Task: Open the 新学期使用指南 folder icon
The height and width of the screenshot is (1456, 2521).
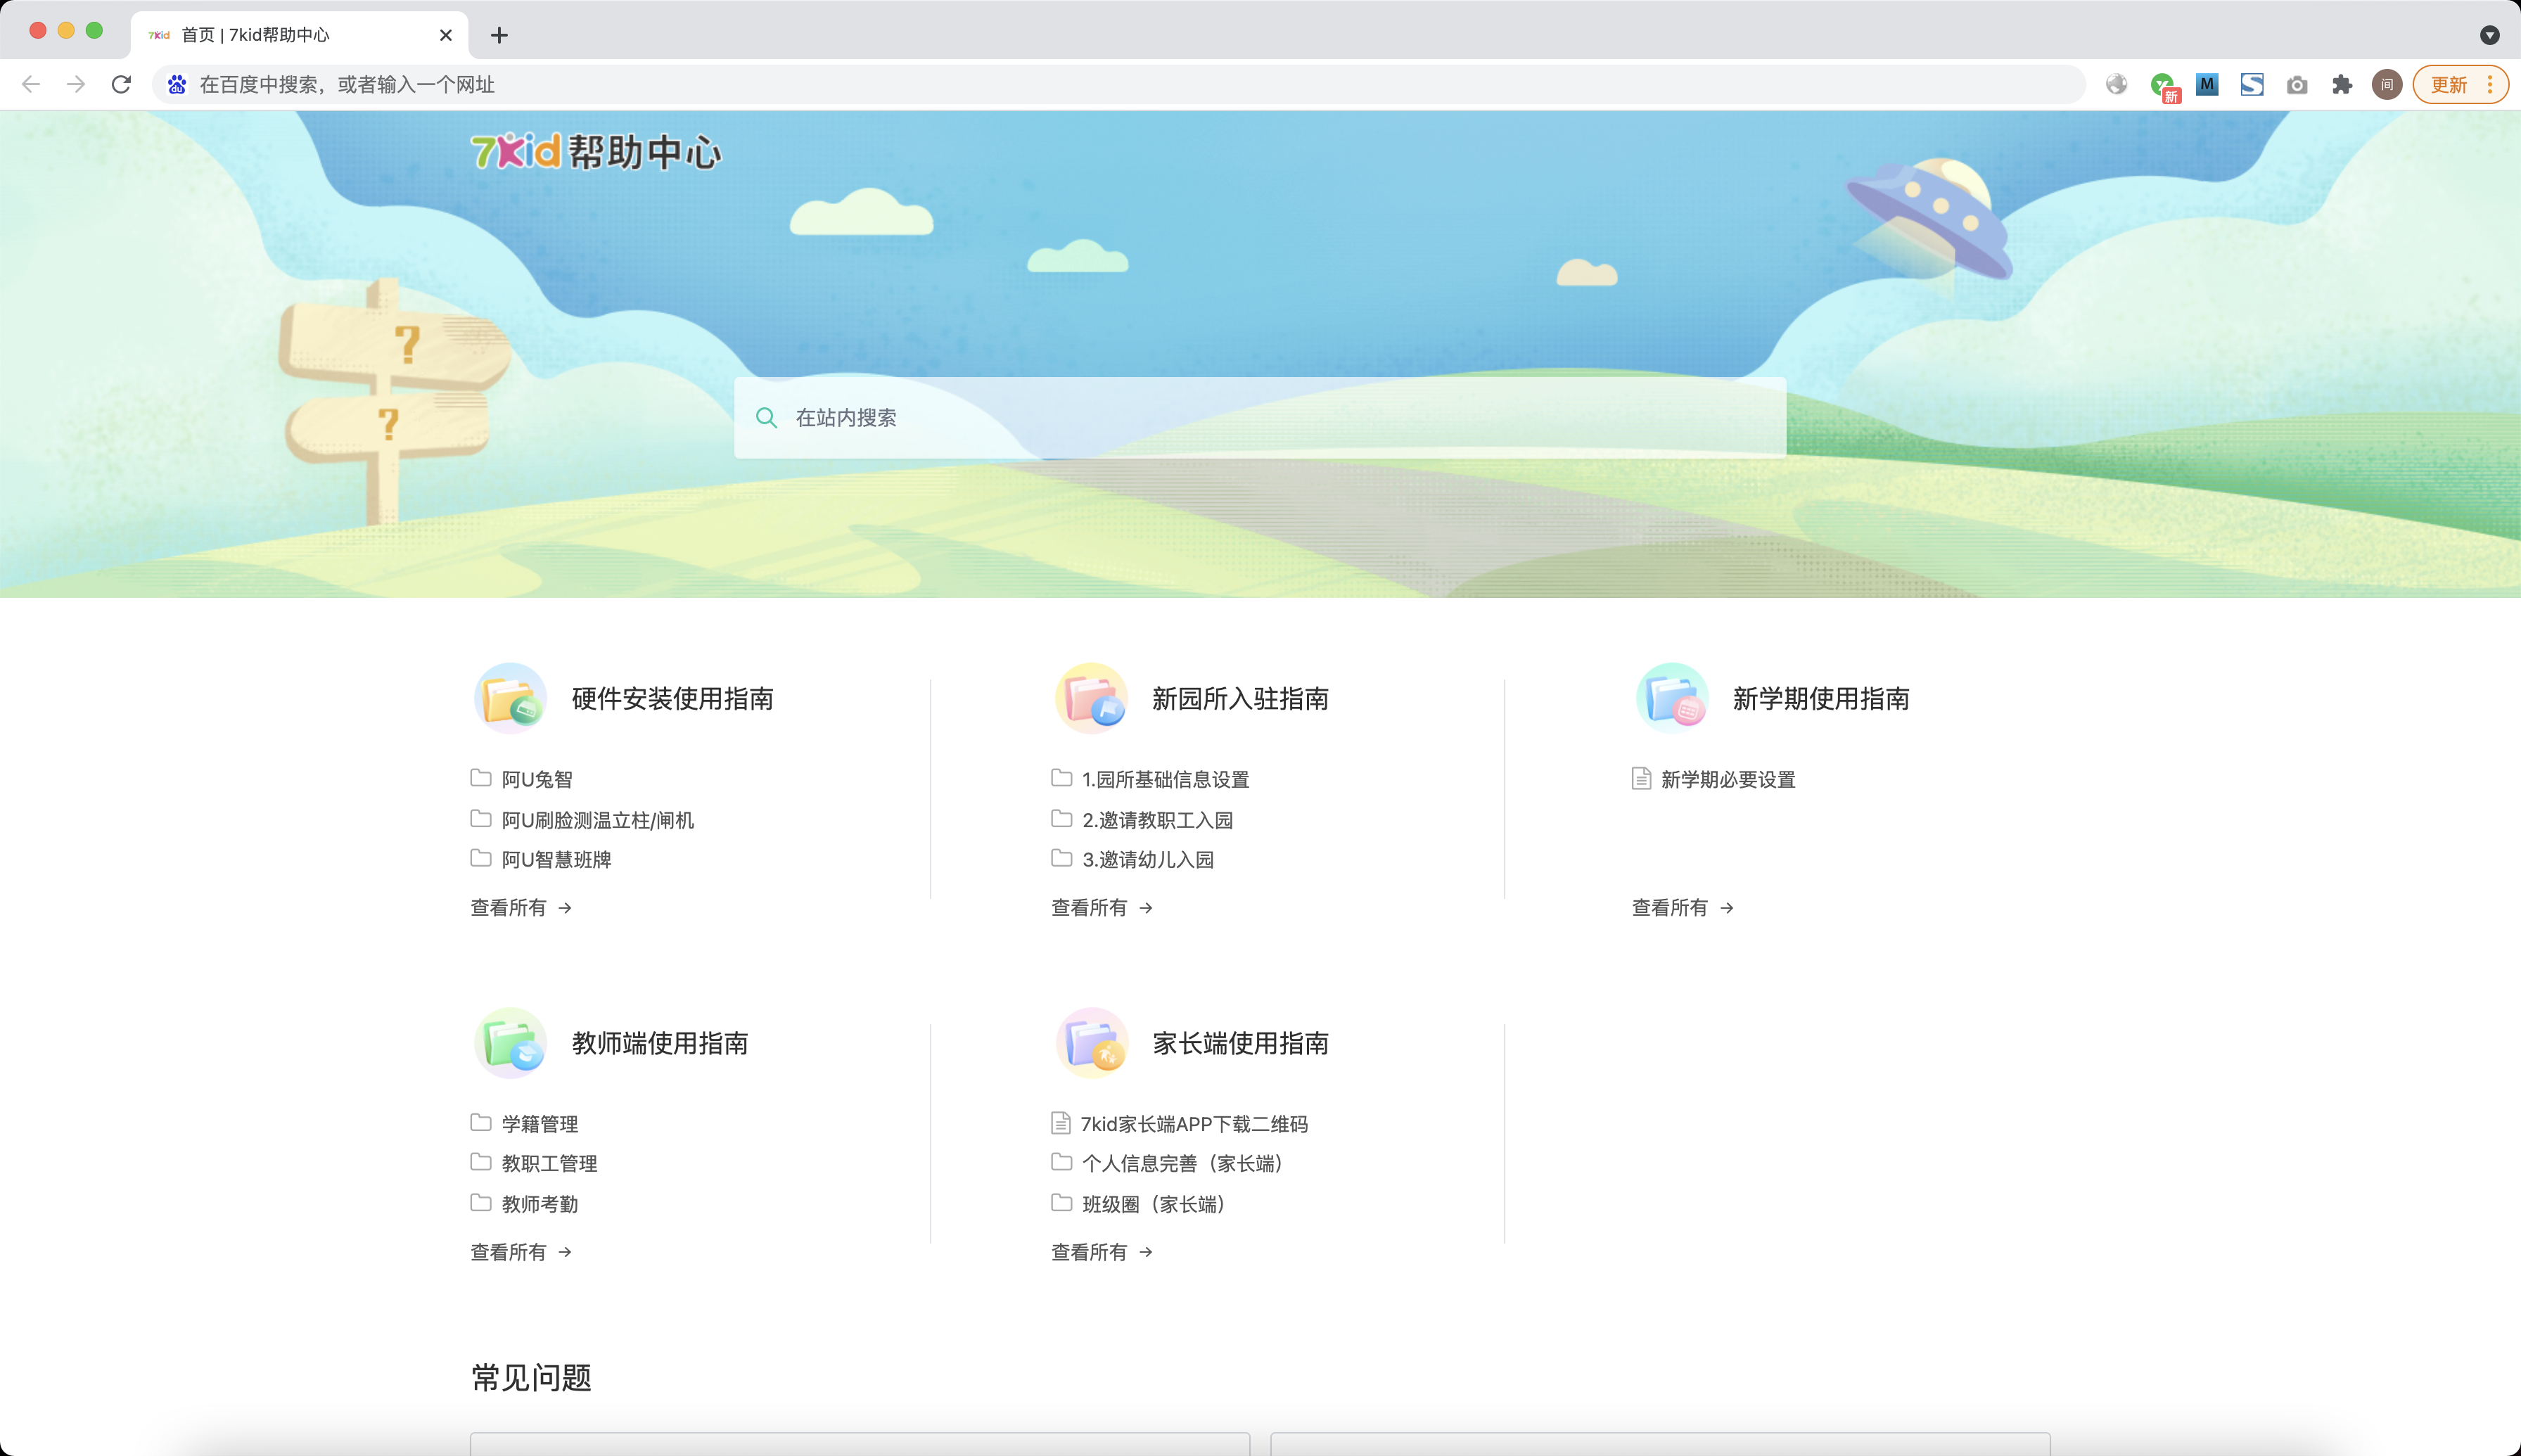Action: (1672, 698)
